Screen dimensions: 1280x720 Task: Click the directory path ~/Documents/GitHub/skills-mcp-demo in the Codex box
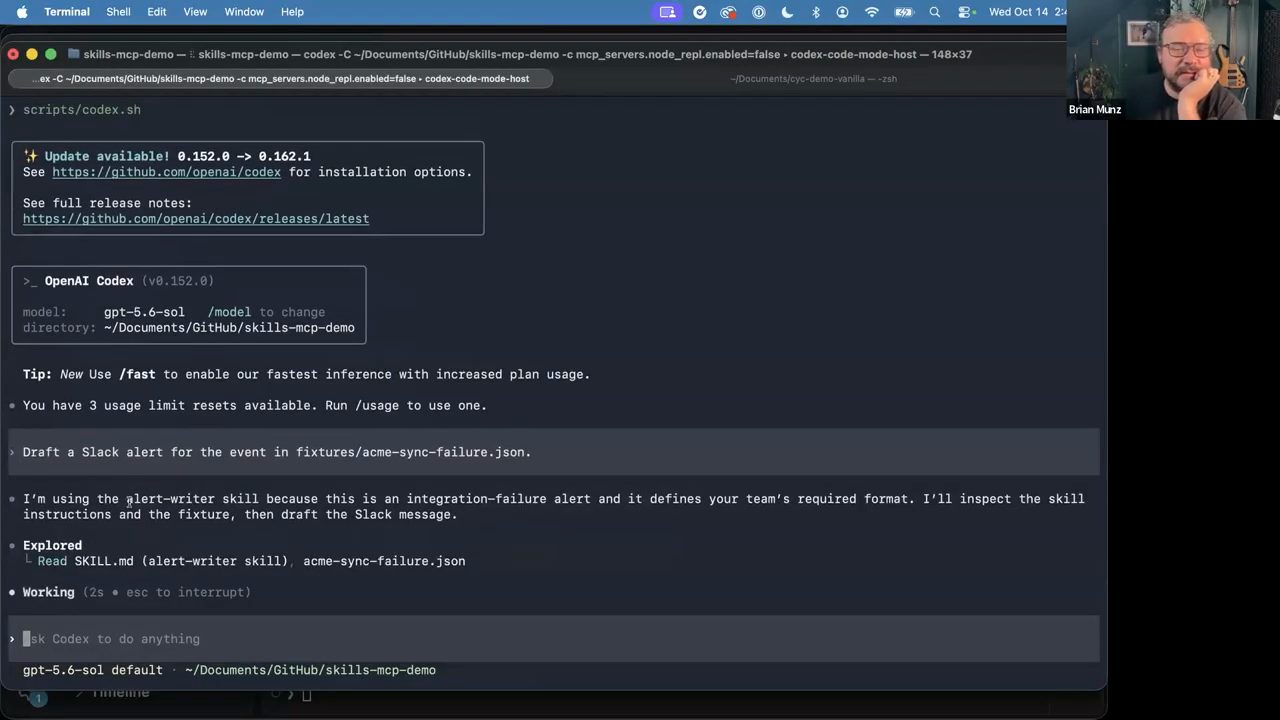(229, 328)
